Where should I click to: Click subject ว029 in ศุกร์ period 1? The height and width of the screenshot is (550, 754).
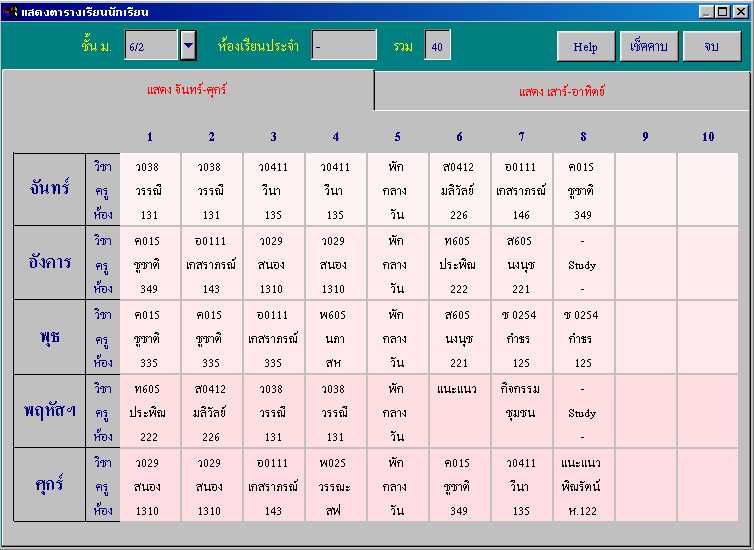[x=147, y=463]
